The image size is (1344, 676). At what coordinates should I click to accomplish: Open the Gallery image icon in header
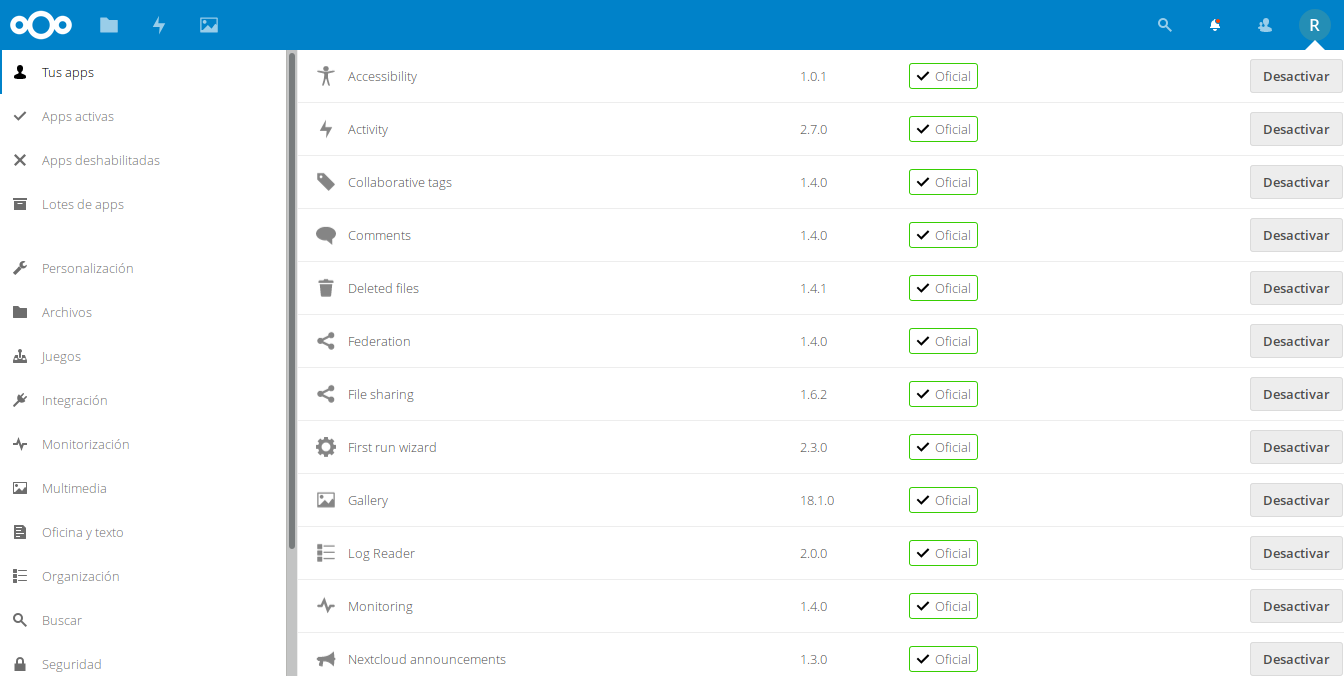(x=209, y=25)
